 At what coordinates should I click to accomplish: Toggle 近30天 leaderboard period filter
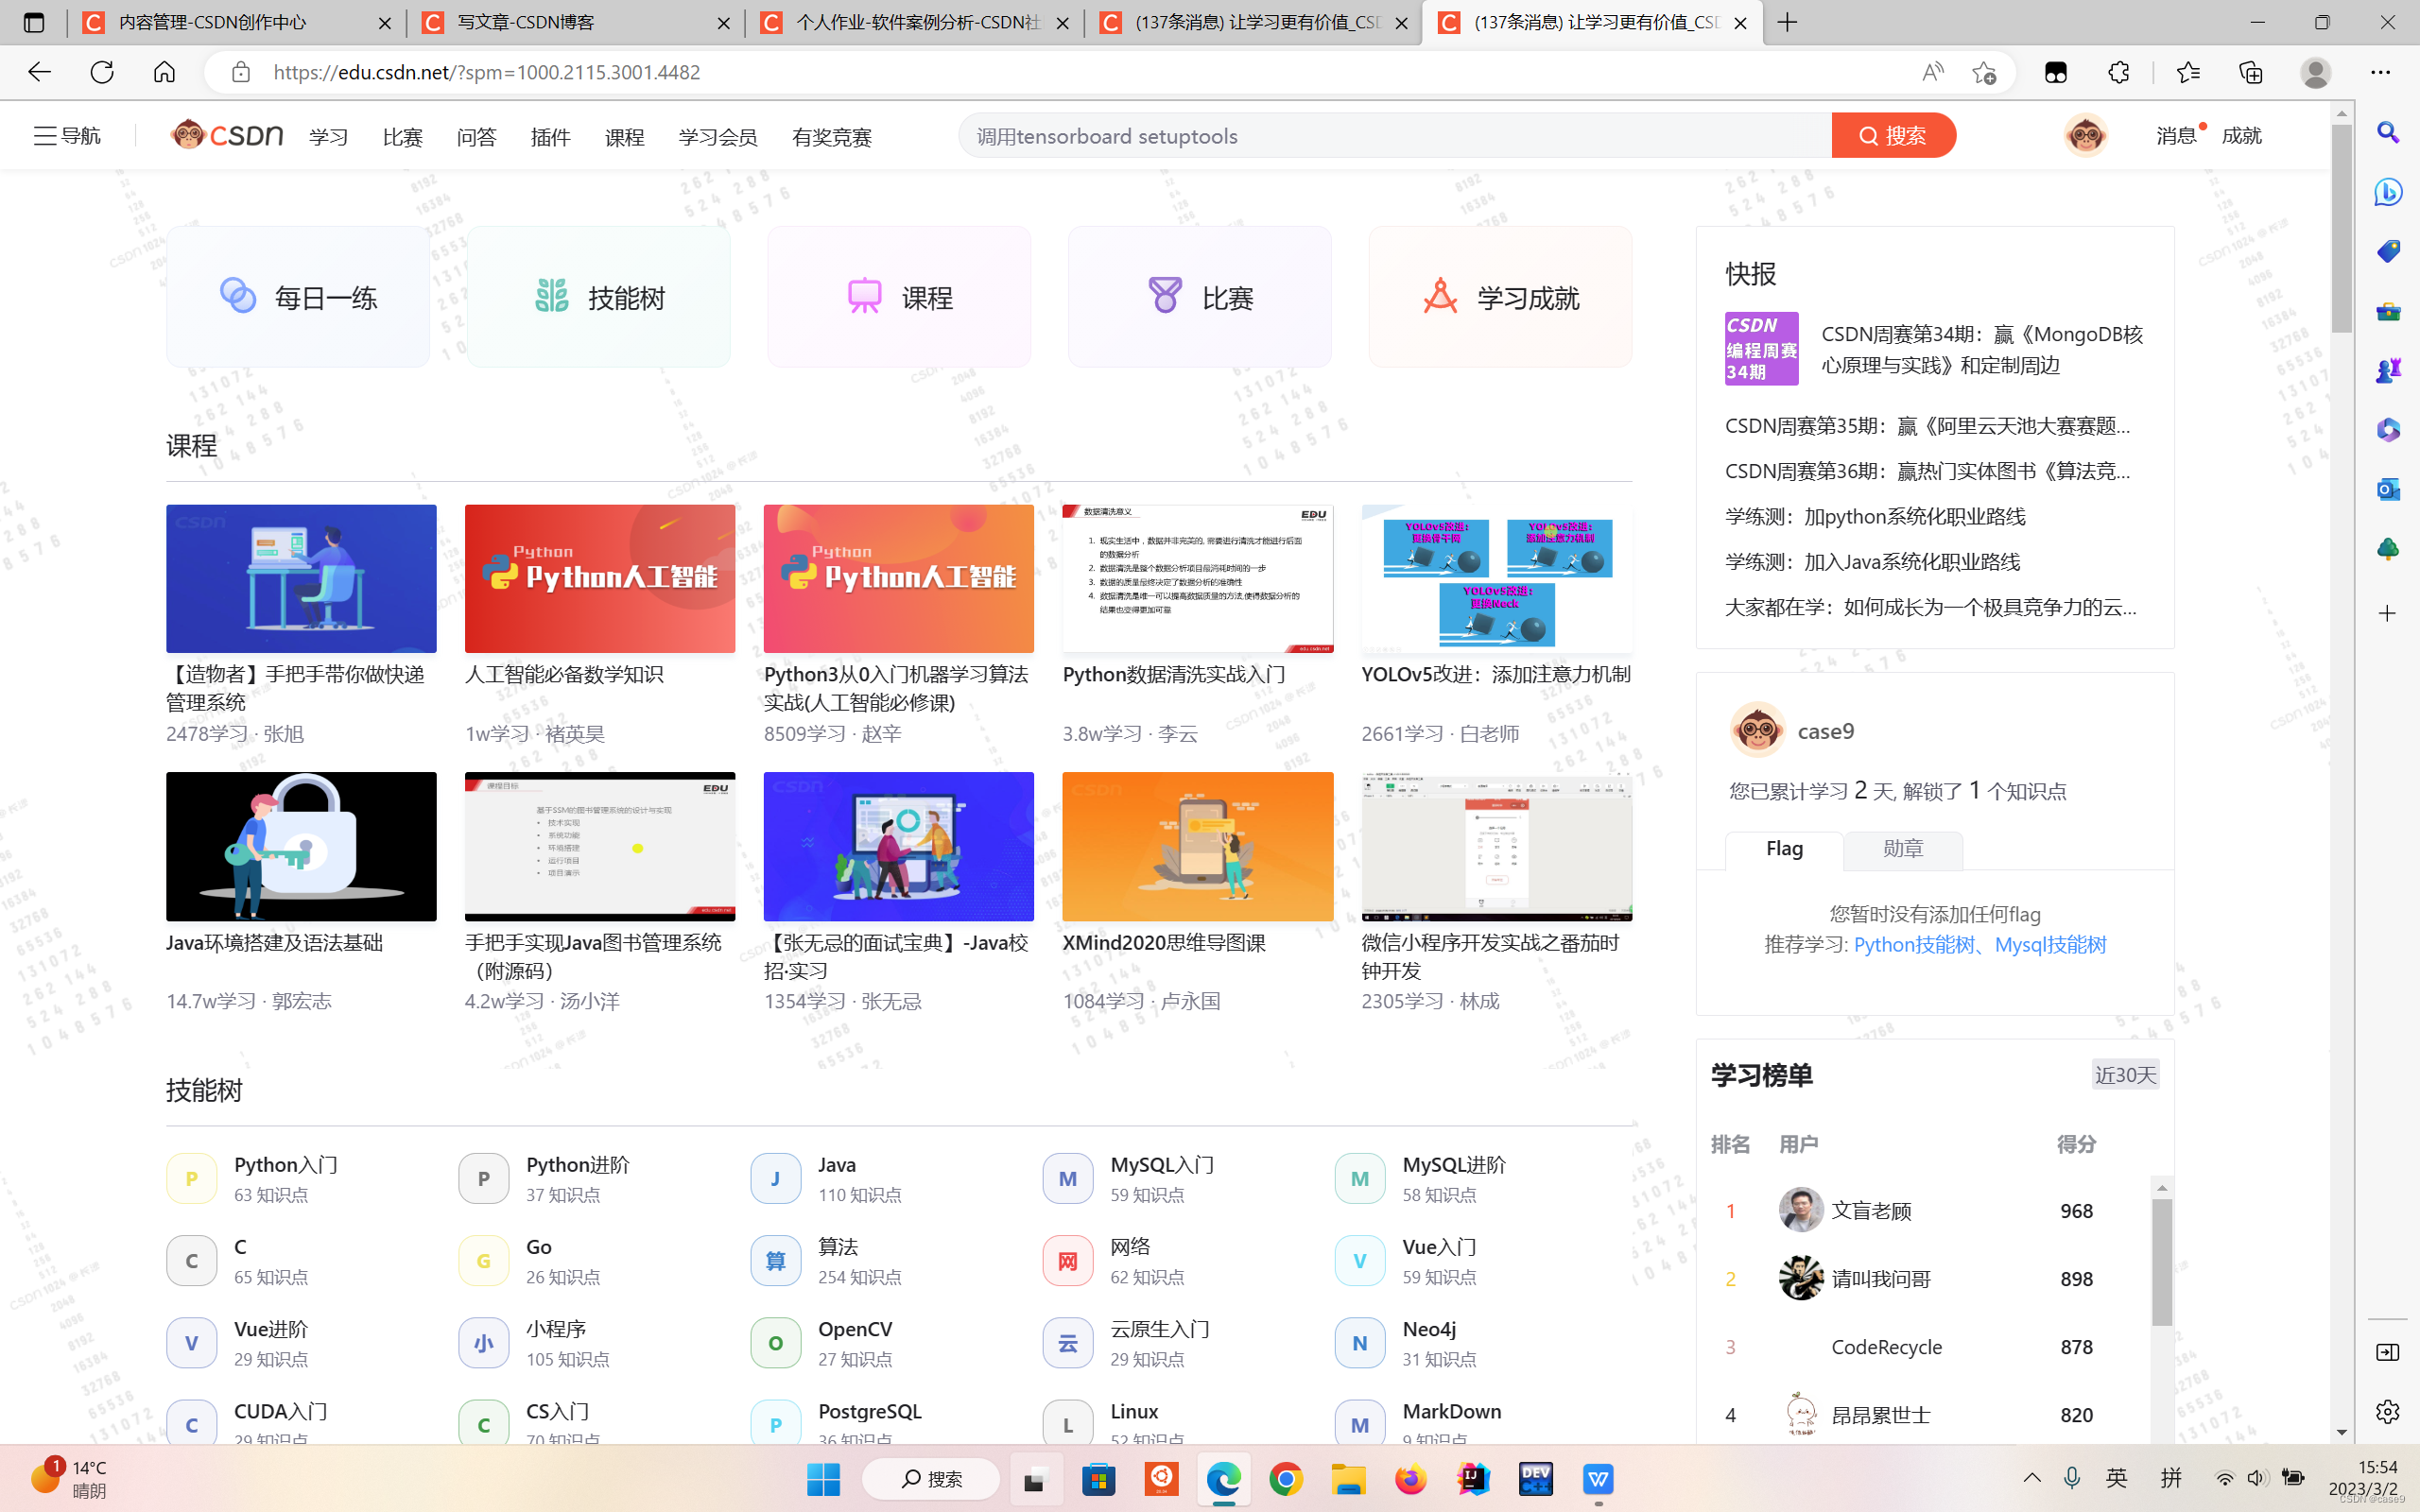tap(2125, 1075)
